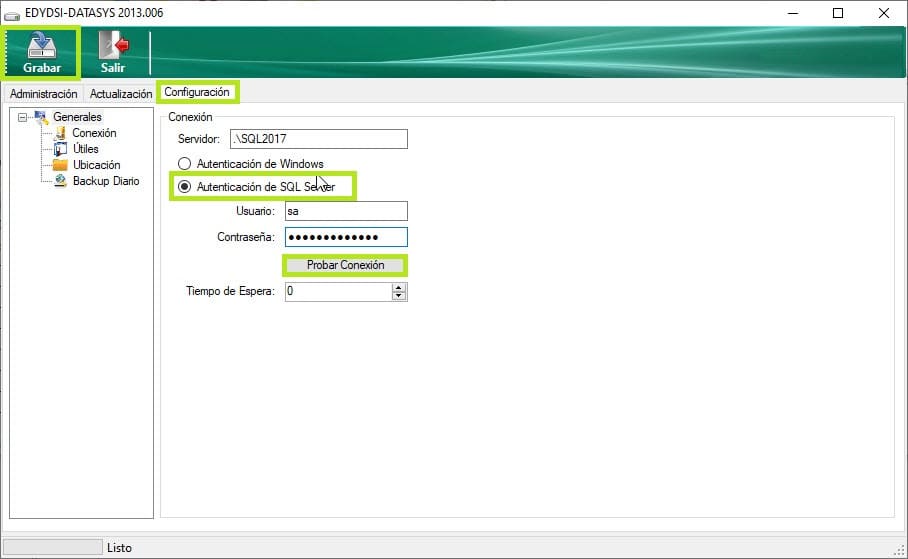
Task: Focus the Contraseña password field
Action: point(345,237)
